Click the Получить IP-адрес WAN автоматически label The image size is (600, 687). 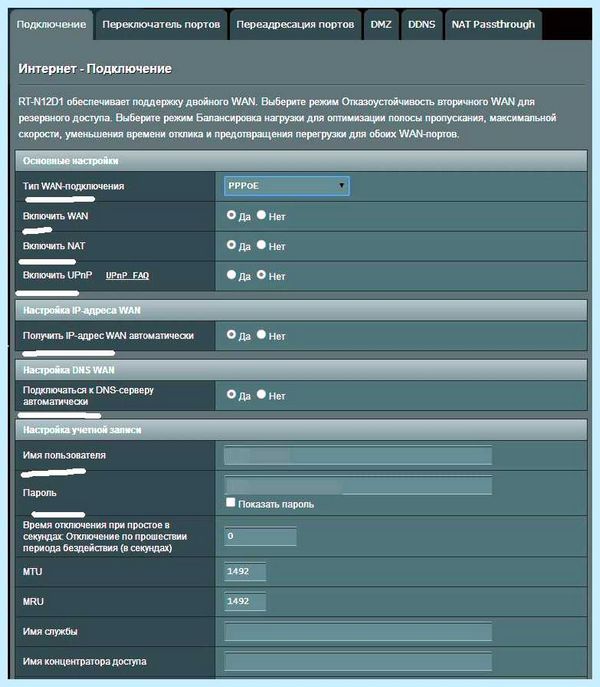[108, 336]
